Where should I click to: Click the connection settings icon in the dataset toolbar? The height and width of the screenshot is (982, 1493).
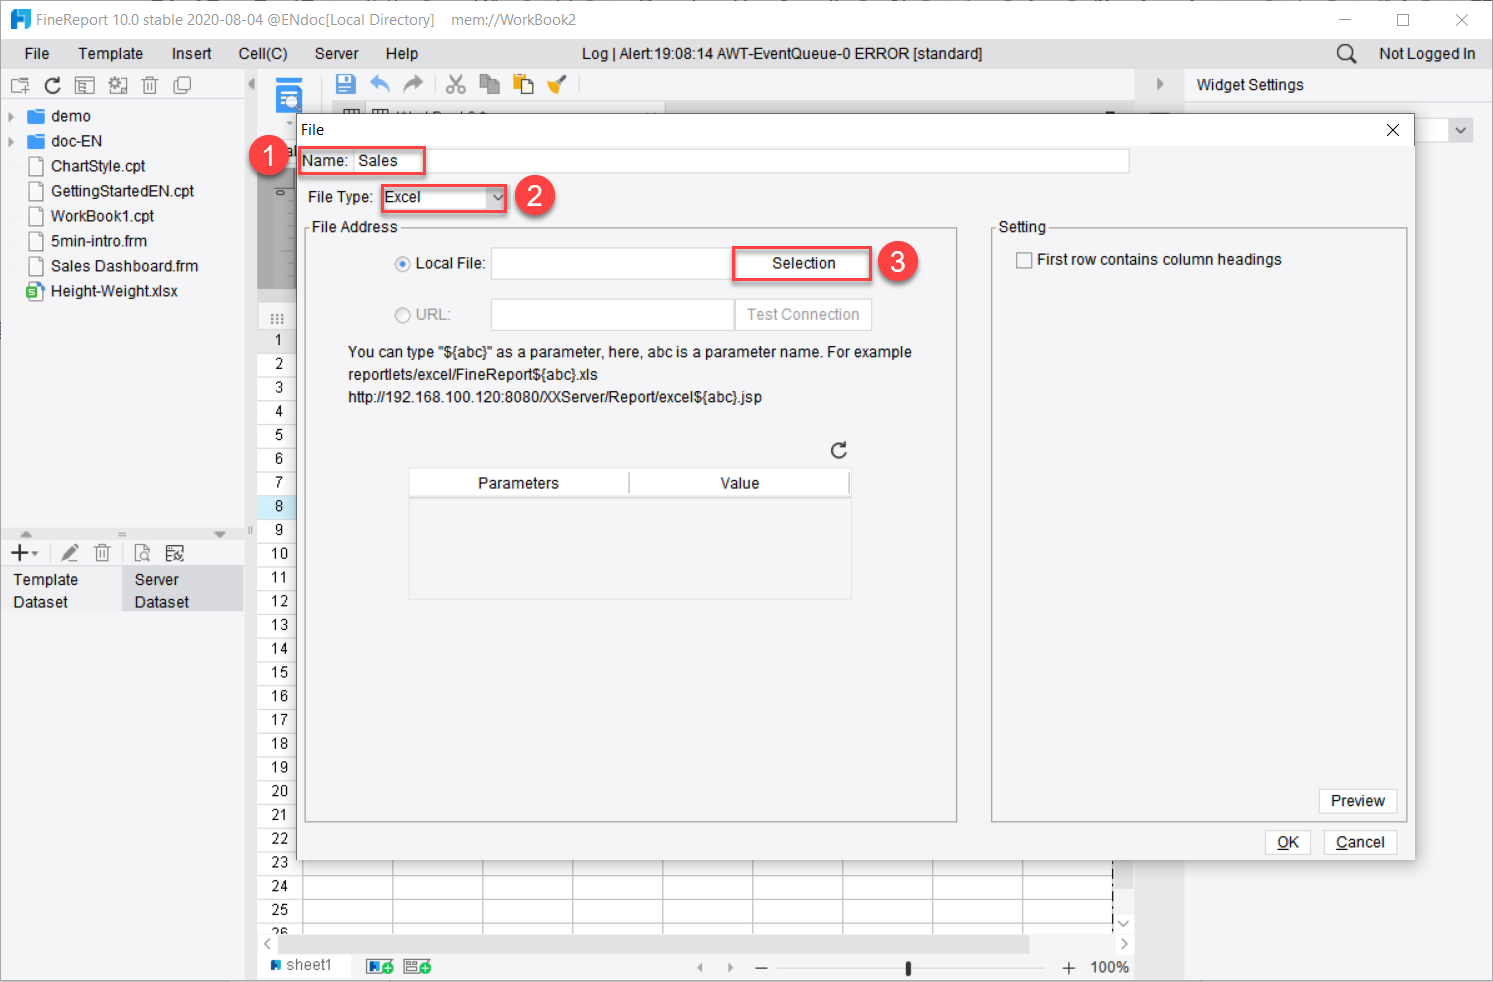point(175,553)
